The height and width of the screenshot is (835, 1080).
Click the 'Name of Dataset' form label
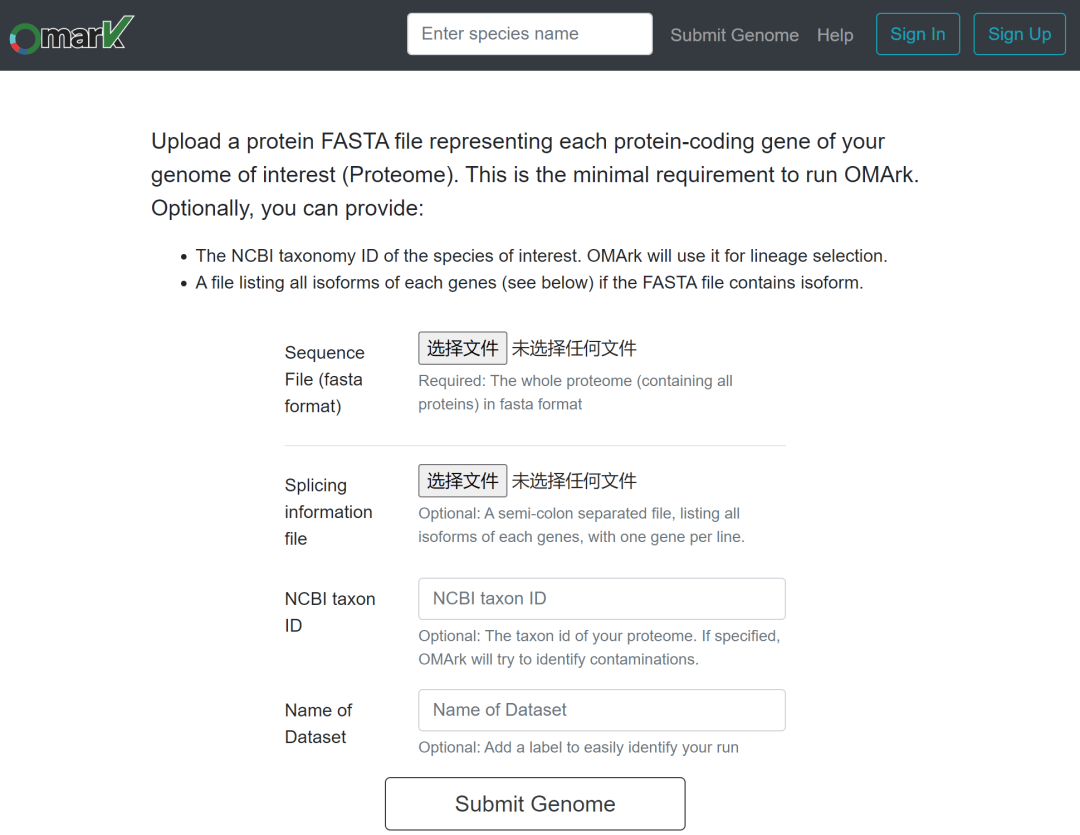(x=318, y=723)
